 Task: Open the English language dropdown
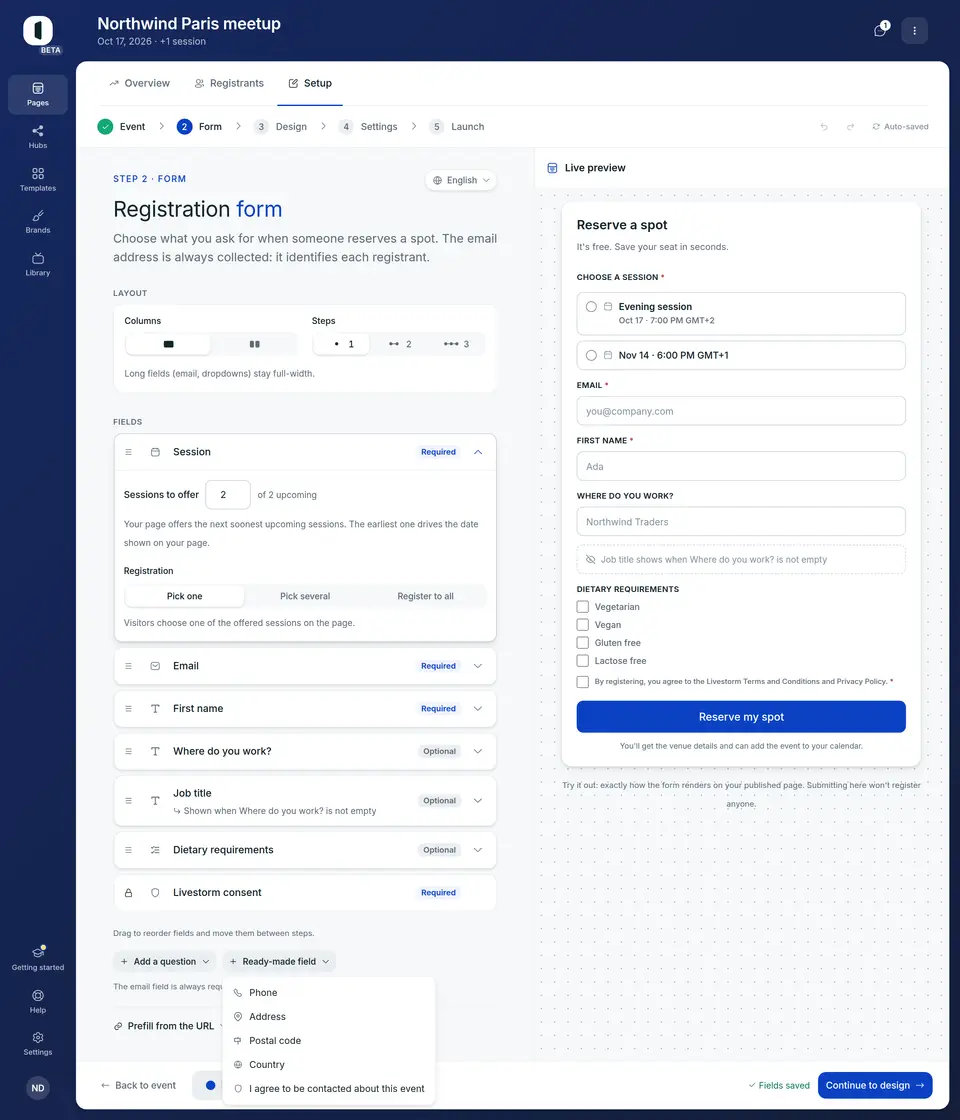coord(461,180)
